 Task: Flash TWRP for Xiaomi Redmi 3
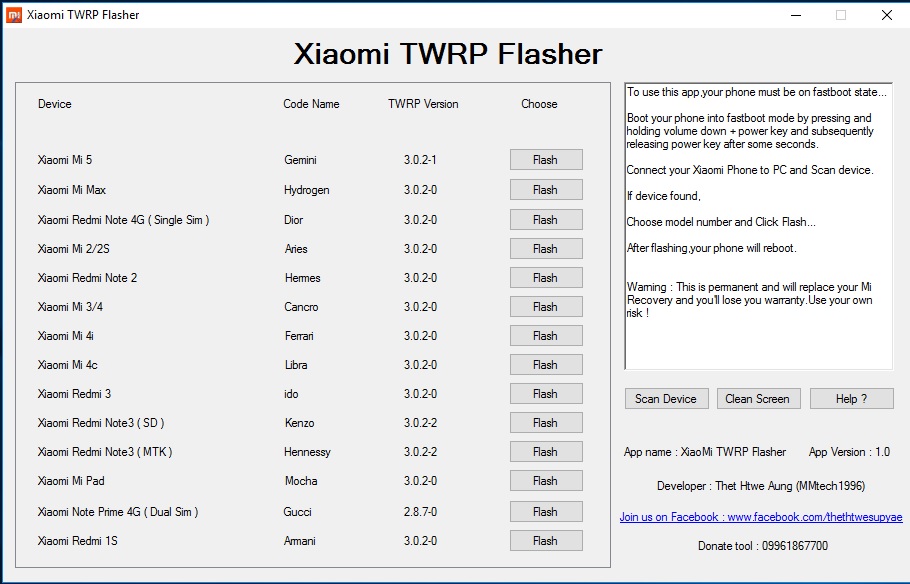point(546,394)
